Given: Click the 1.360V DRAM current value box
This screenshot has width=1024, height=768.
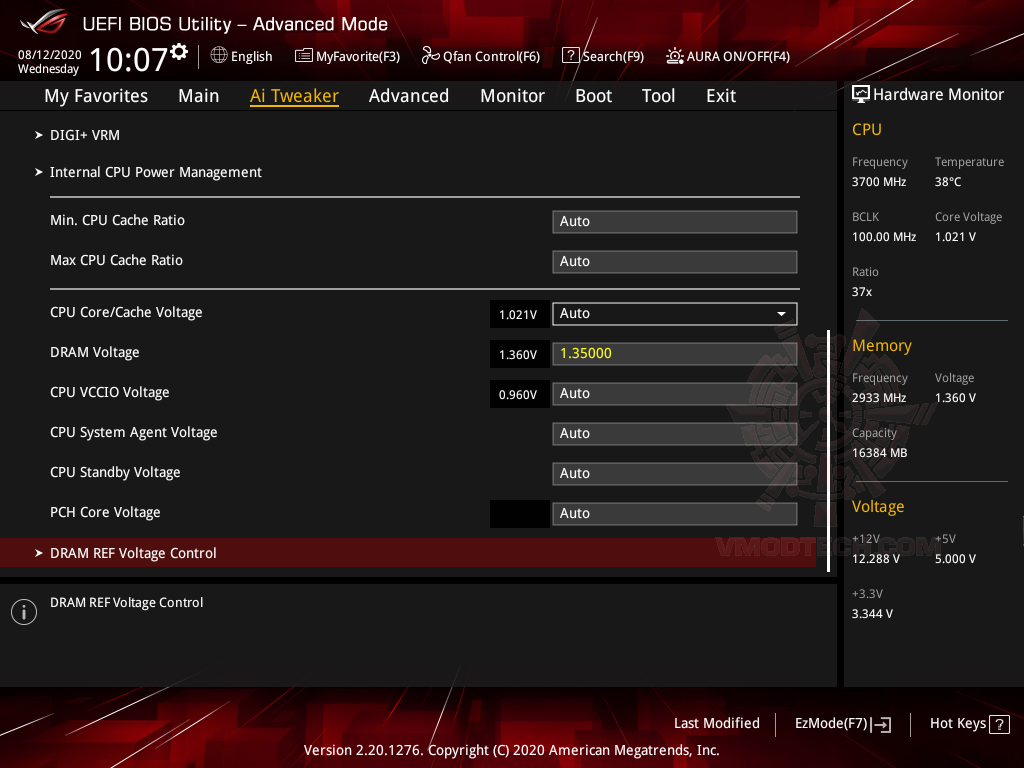Looking at the screenshot, I should tap(519, 355).
